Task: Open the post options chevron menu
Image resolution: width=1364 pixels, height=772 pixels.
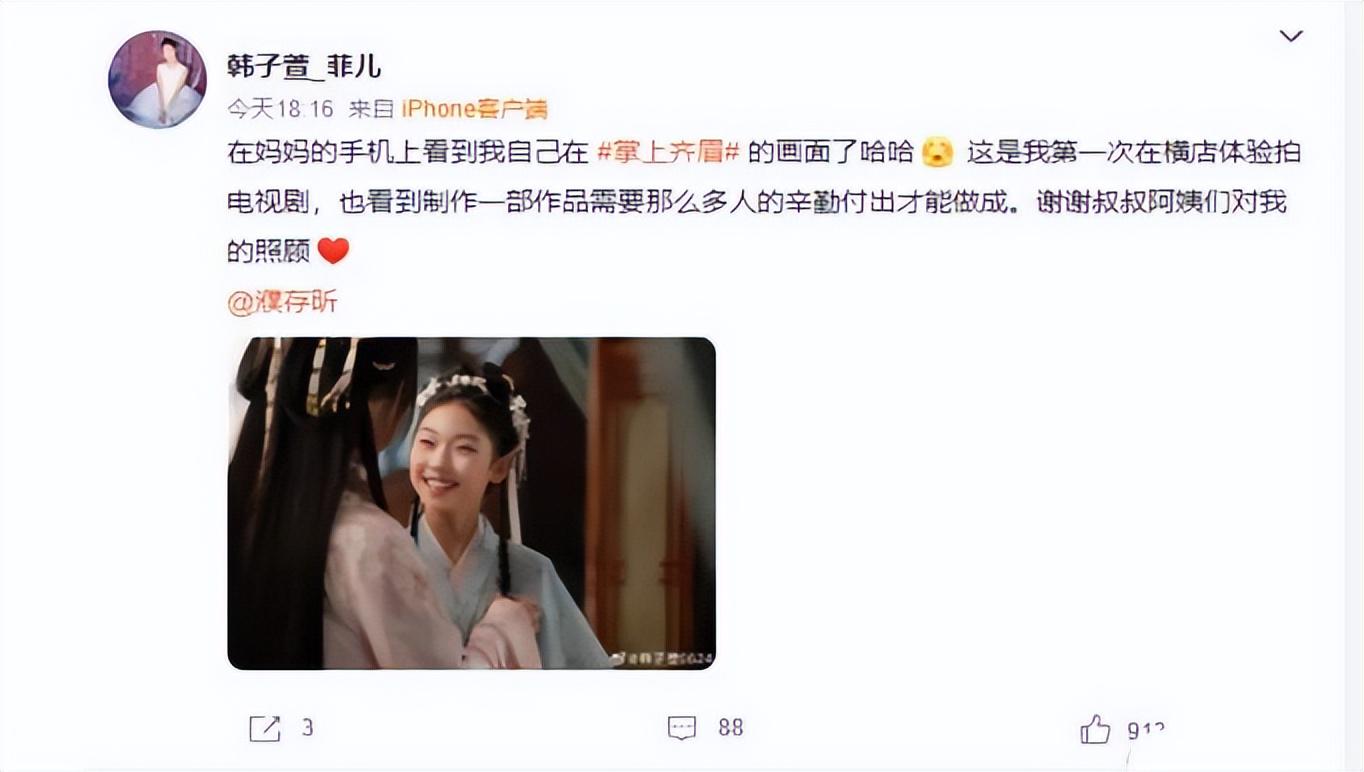Action: coord(1291,37)
